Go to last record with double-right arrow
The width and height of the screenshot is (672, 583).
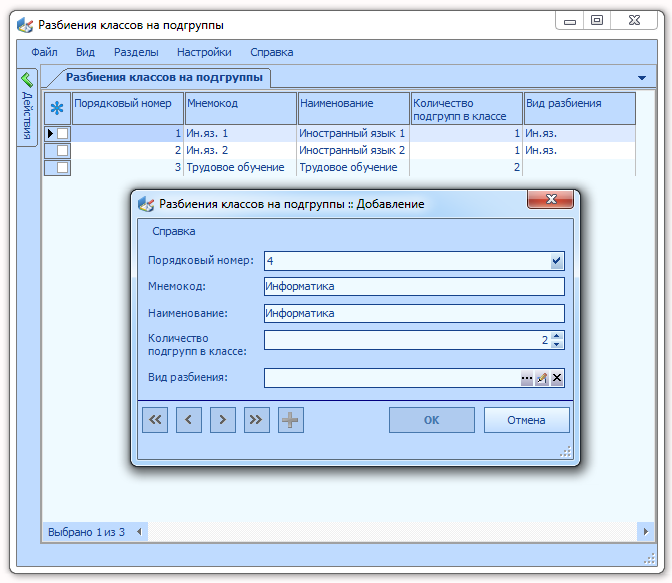tap(257, 420)
